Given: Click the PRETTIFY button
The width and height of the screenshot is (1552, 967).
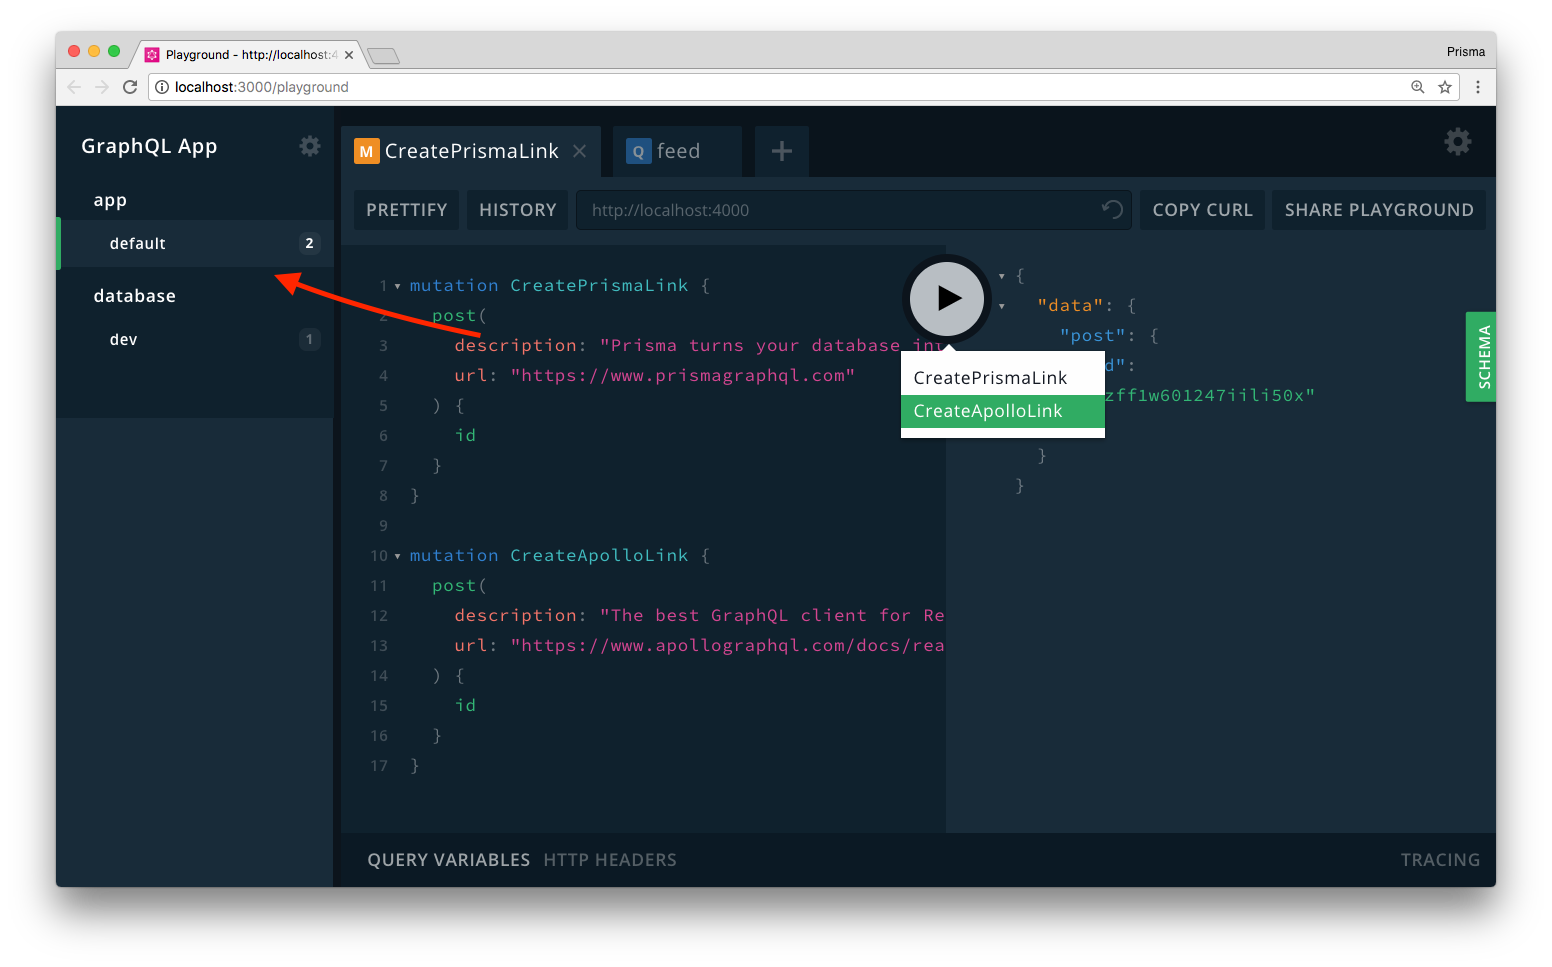Looking at the screenshot, I should [405, 209].
